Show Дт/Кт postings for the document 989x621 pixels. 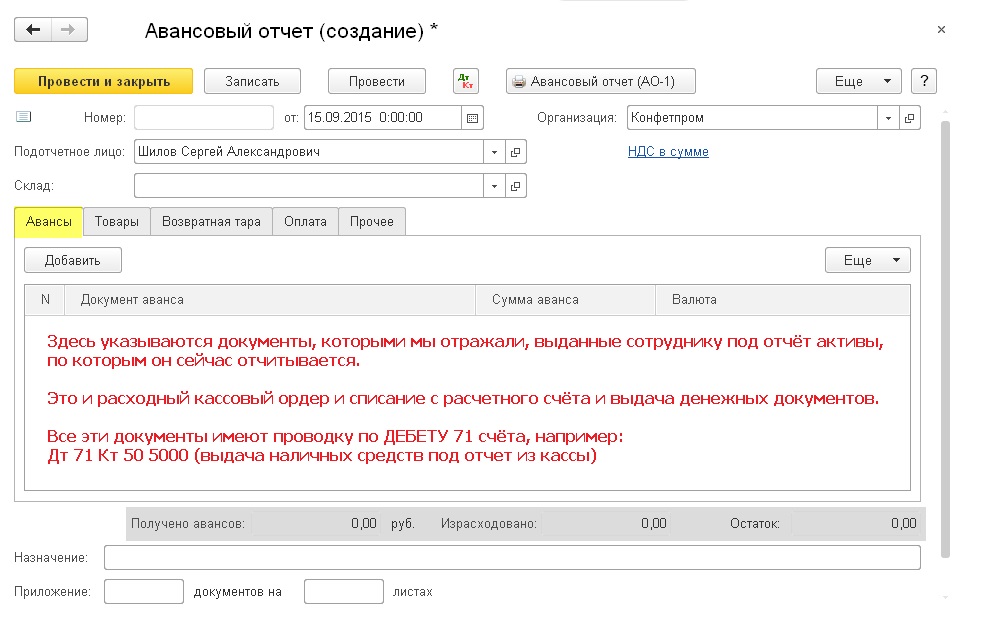pyautogui.click(x=465, y=81)
